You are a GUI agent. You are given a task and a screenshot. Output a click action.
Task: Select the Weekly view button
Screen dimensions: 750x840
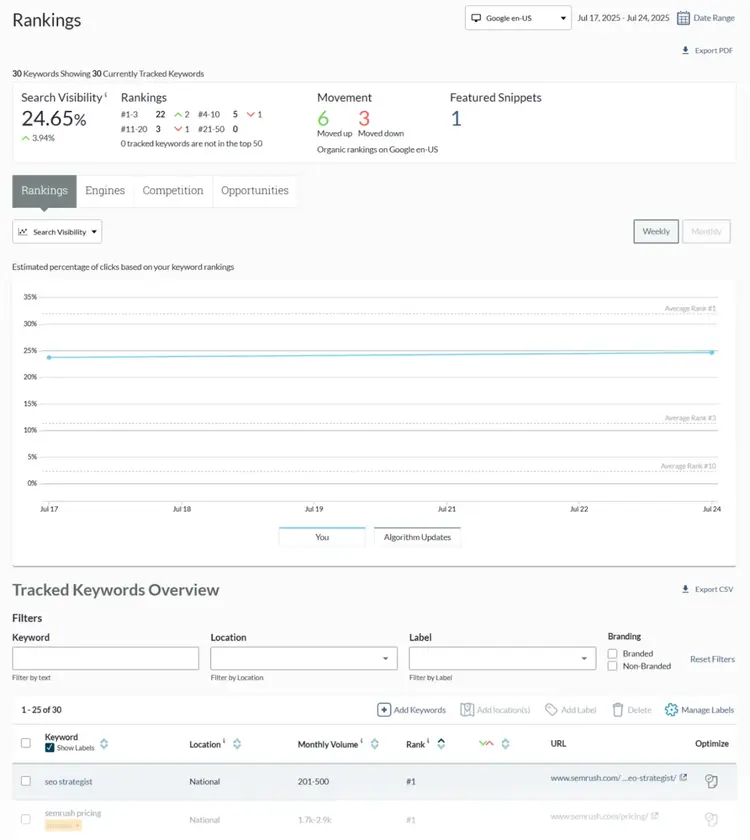point(656,231)
